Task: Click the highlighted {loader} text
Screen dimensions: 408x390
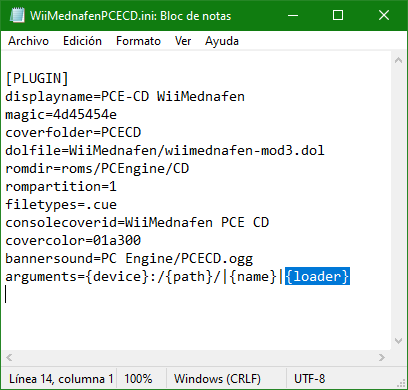Action: (x=317, y=276)
